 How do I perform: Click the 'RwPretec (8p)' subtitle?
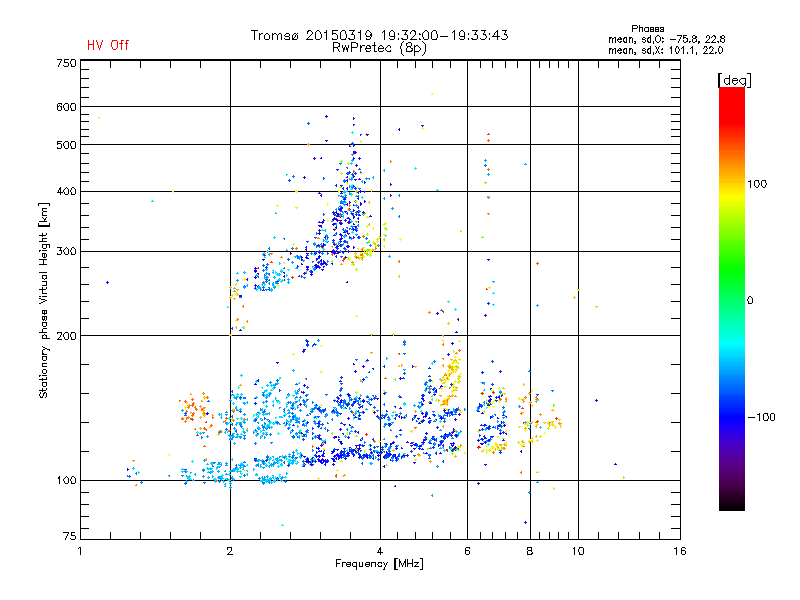[x=379, y=48]
